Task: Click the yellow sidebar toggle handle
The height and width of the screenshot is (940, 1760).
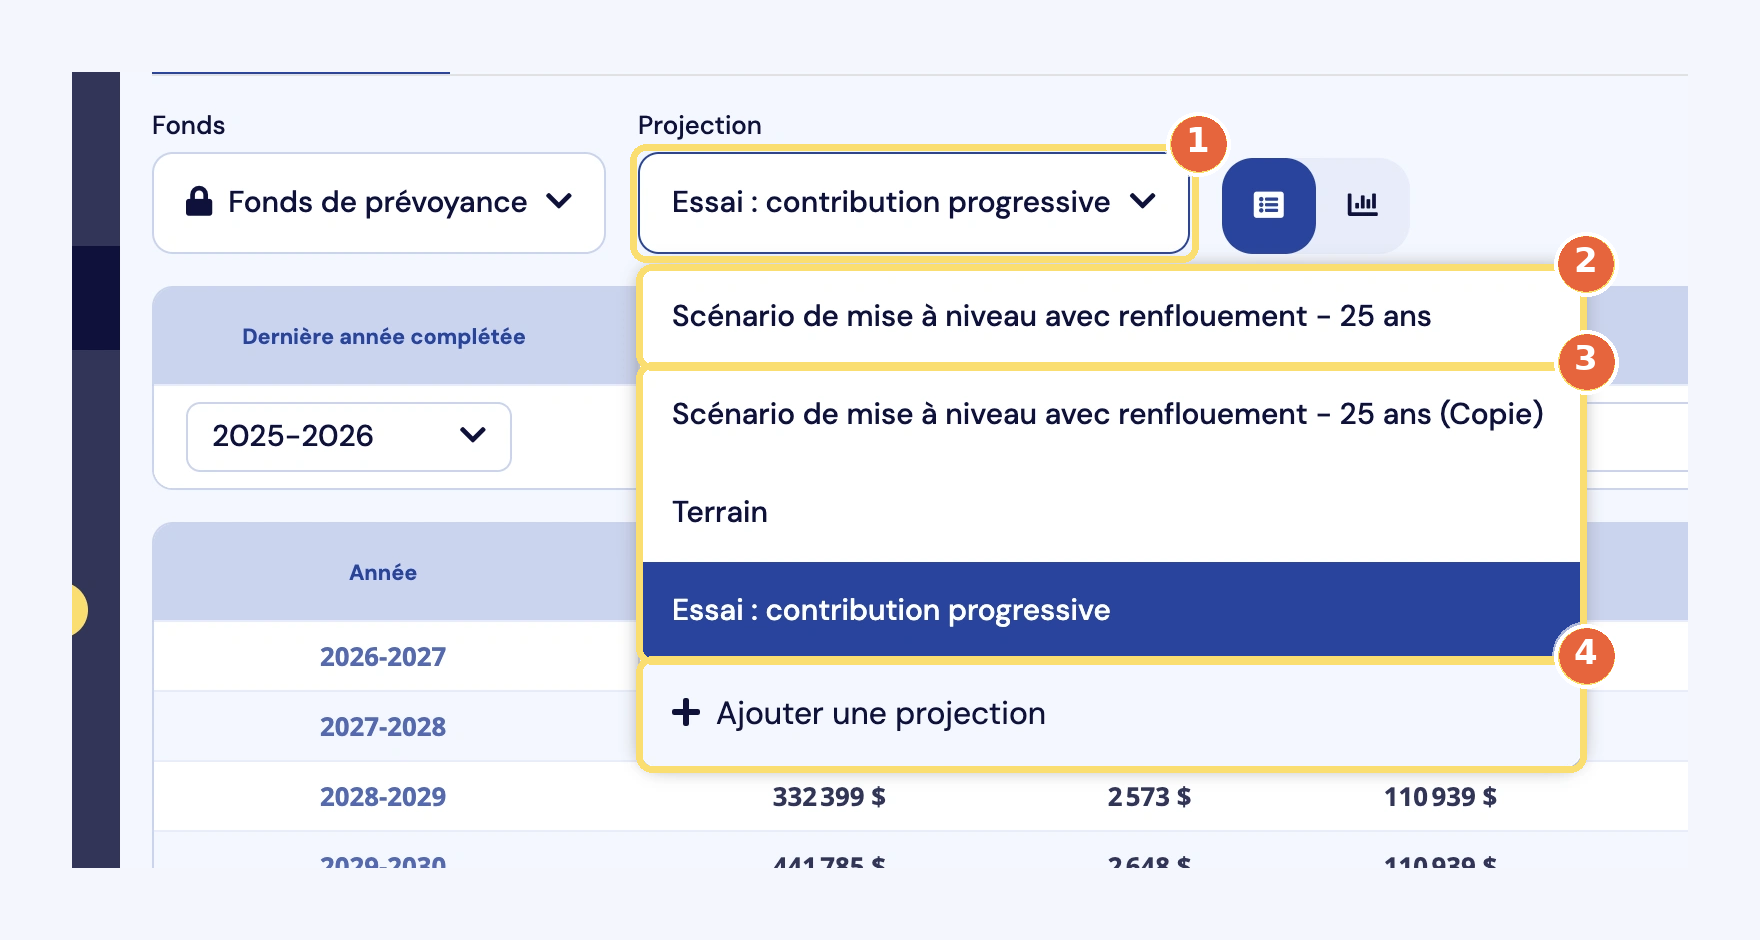Action: [79, 610]
